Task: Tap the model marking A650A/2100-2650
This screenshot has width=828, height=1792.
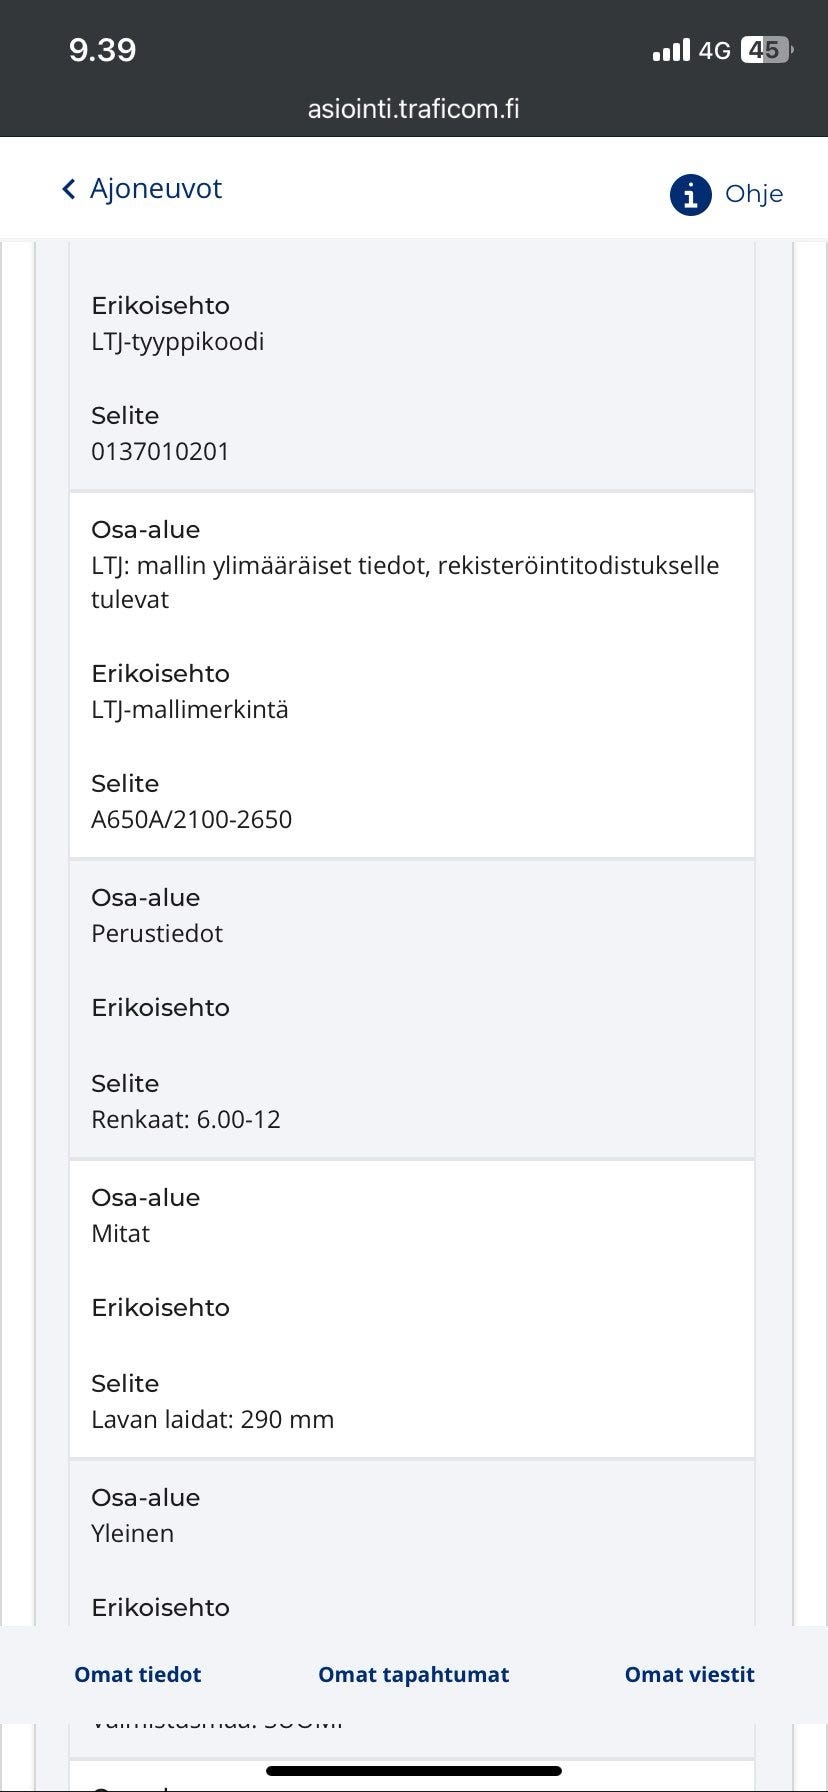Action: coord(191,819)
